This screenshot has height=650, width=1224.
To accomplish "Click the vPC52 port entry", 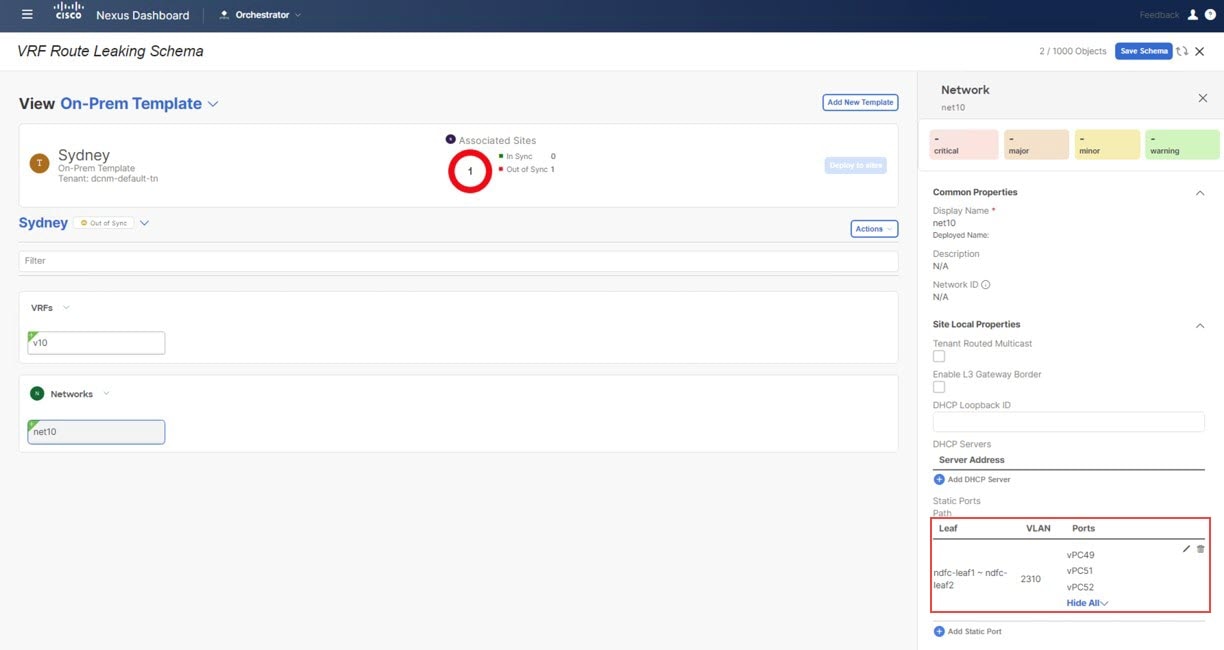I will click(1080, 587).
